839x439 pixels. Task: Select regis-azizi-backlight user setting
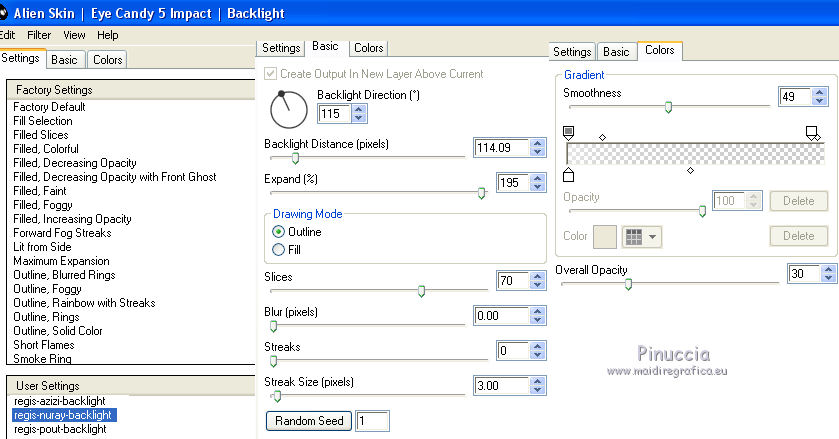pos(59,401)
